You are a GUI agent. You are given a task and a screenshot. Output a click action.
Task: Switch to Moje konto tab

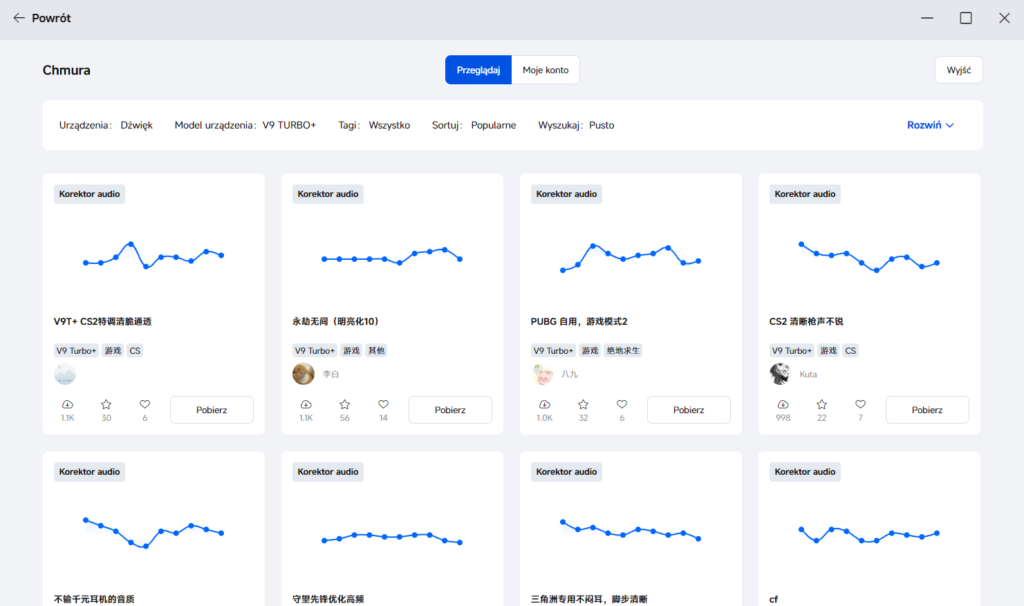pos(545,70)
